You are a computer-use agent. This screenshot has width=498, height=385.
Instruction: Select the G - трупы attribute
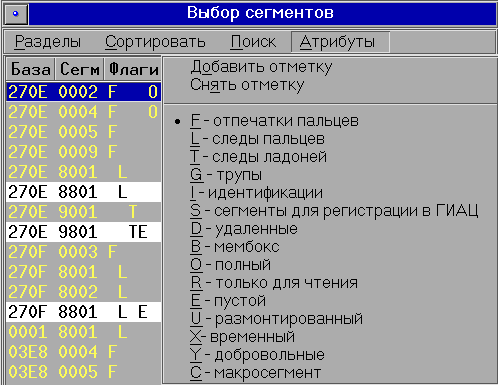[x=226, y=175]
